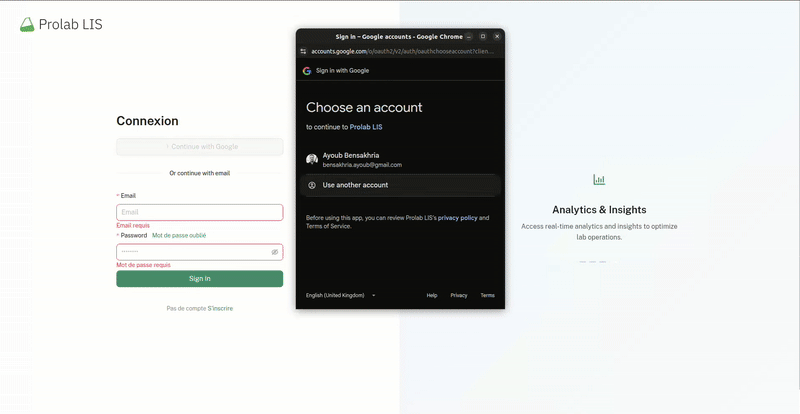Image resolution: width=800 pixels, height=414 pixels.
Task: Click the Connexion heading
Action: click(147, 121)
